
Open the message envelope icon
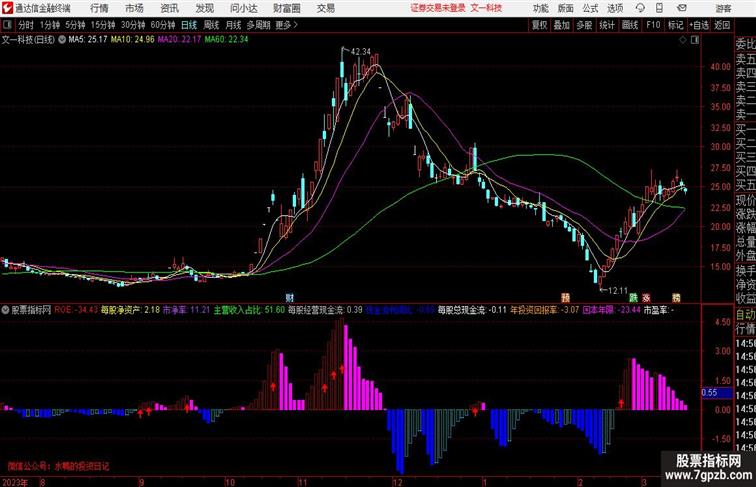pyautogui.click(x=682, y=8)
